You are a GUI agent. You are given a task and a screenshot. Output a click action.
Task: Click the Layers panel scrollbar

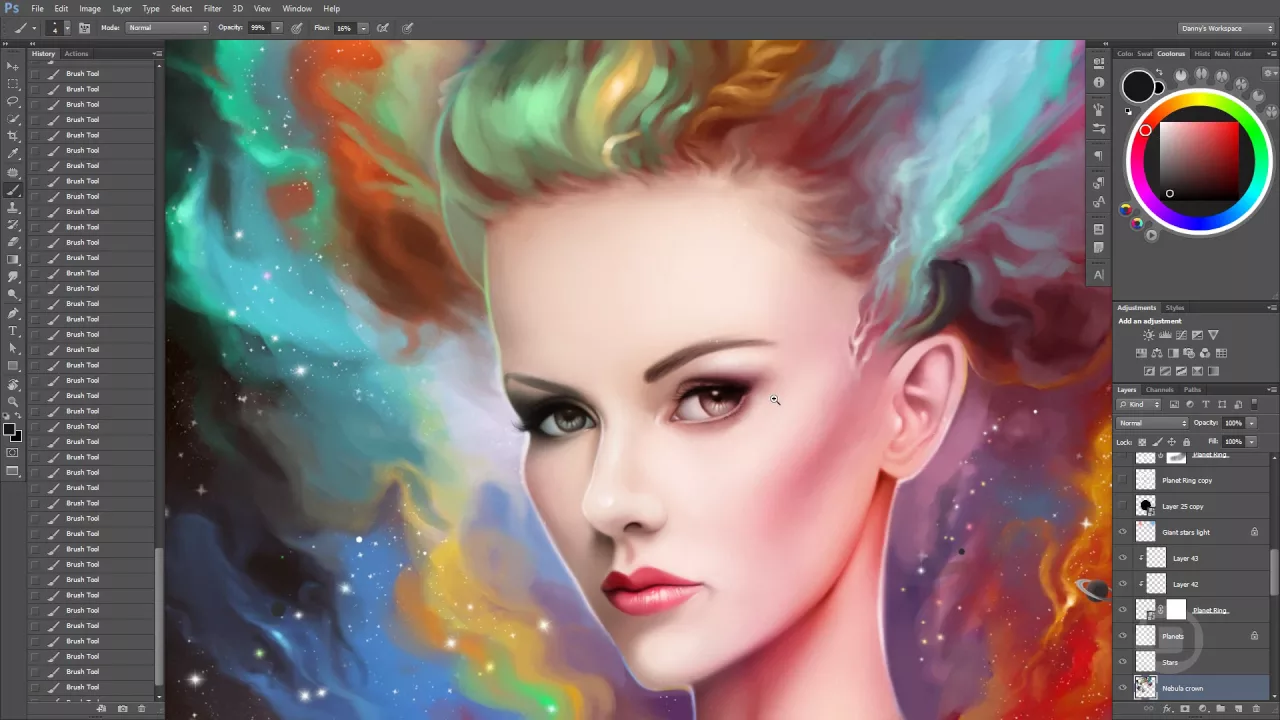click(x=1273, y=574)
